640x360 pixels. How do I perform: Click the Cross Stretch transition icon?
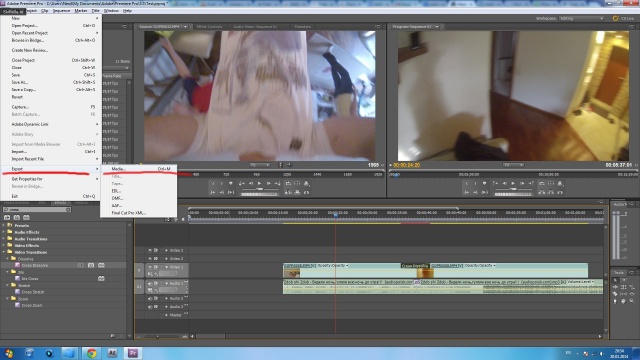point(18,292)
